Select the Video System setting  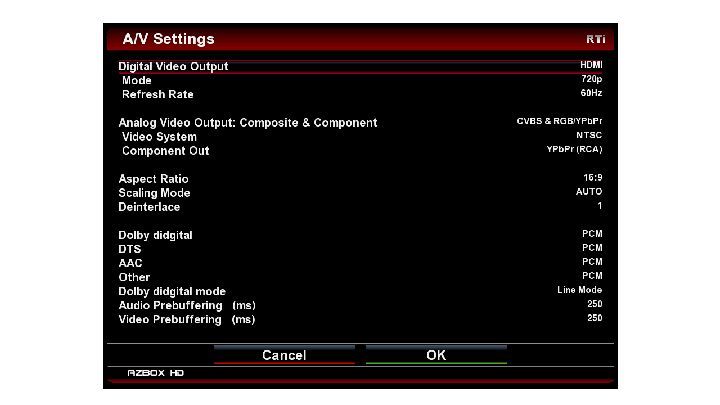159,137
